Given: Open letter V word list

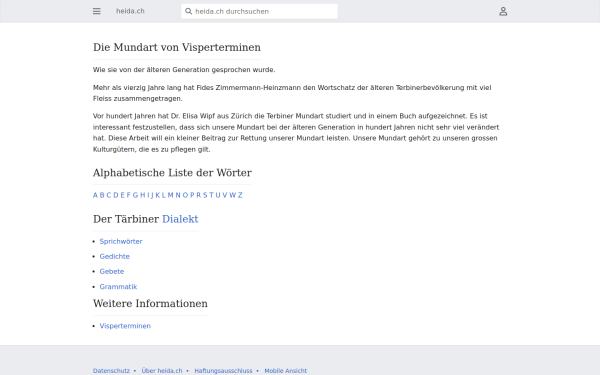Looking at the screenshot, I should coord(225,195).
